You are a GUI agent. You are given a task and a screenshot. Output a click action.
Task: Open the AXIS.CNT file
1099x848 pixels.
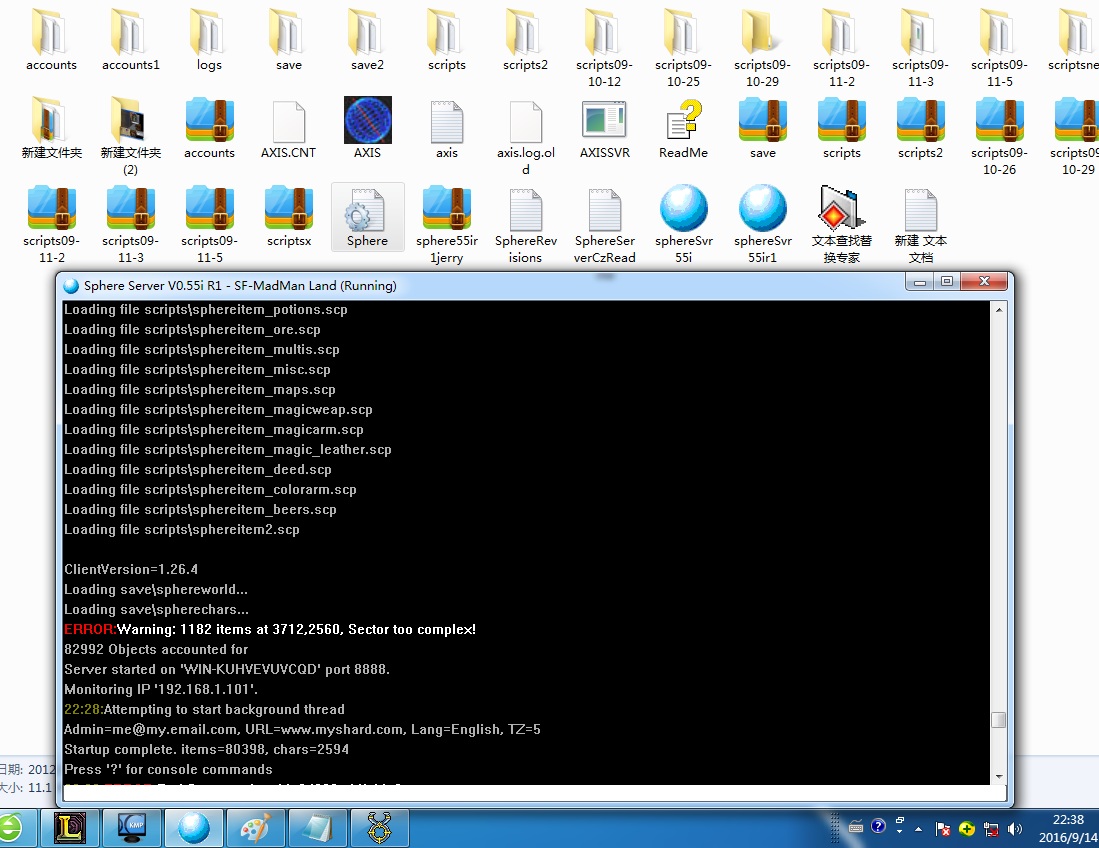click(288, 128)
